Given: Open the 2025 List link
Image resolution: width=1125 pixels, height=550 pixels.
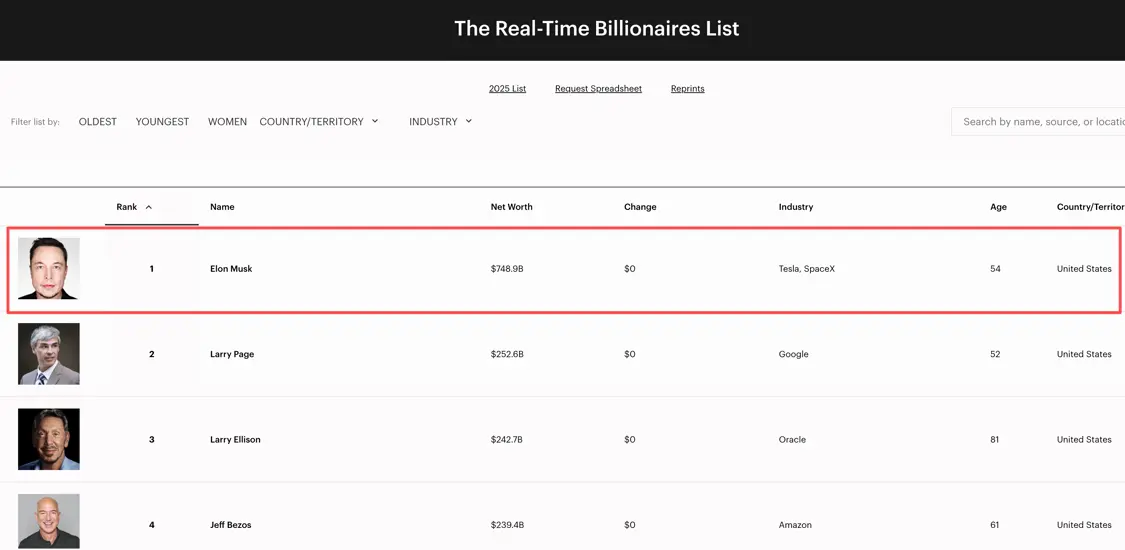Looking at the screenshot, I should [x=507, y=89].
